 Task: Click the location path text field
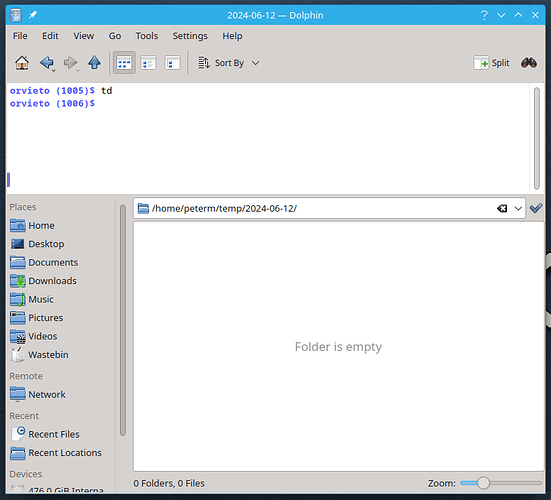click(x=323, y=208)
